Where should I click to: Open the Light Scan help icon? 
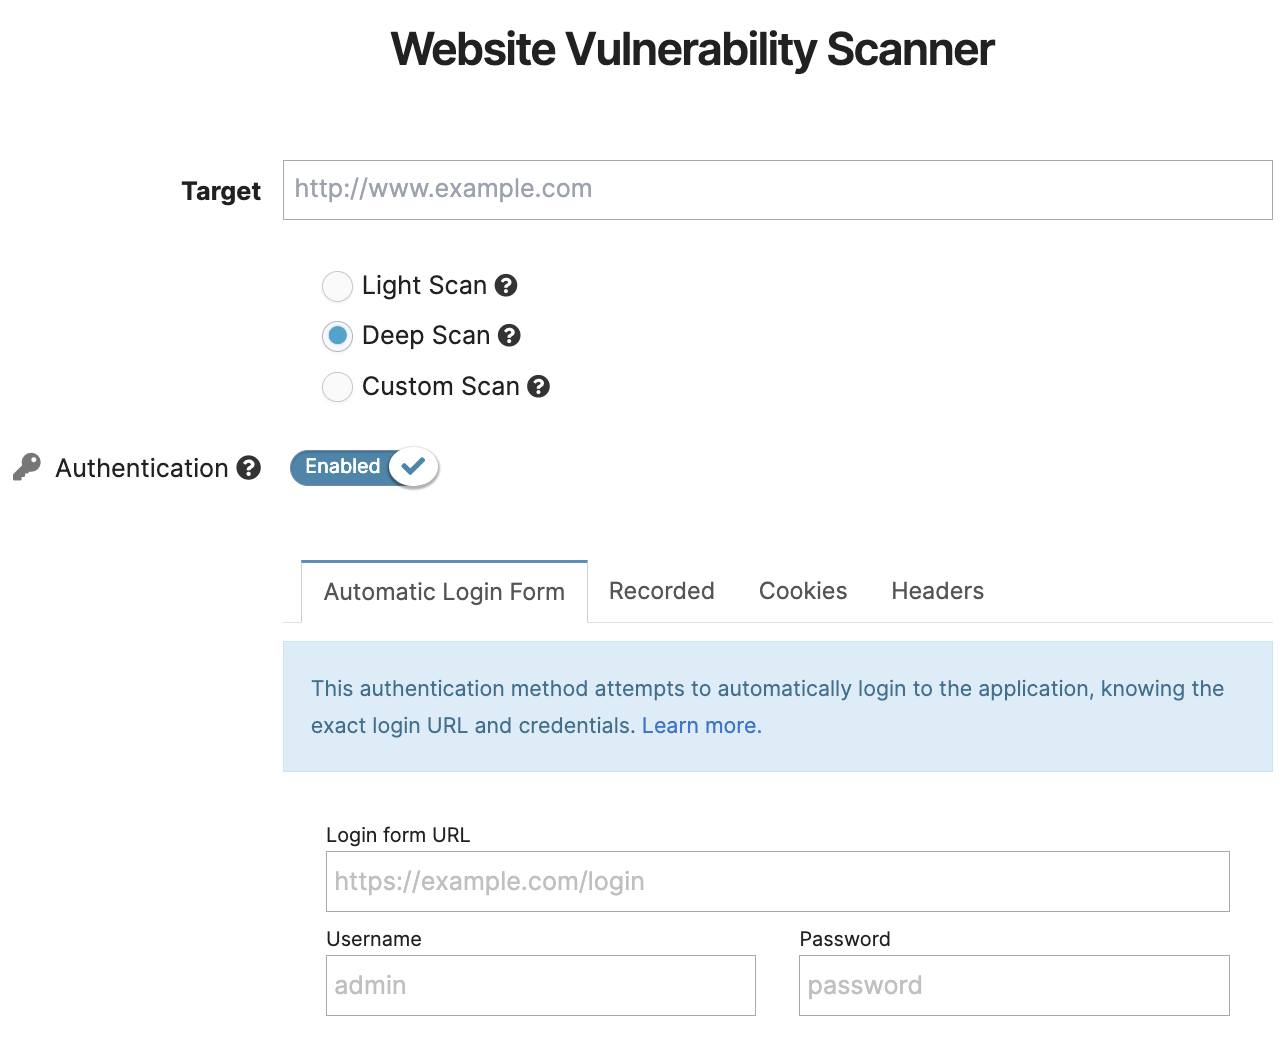[507, 286]
